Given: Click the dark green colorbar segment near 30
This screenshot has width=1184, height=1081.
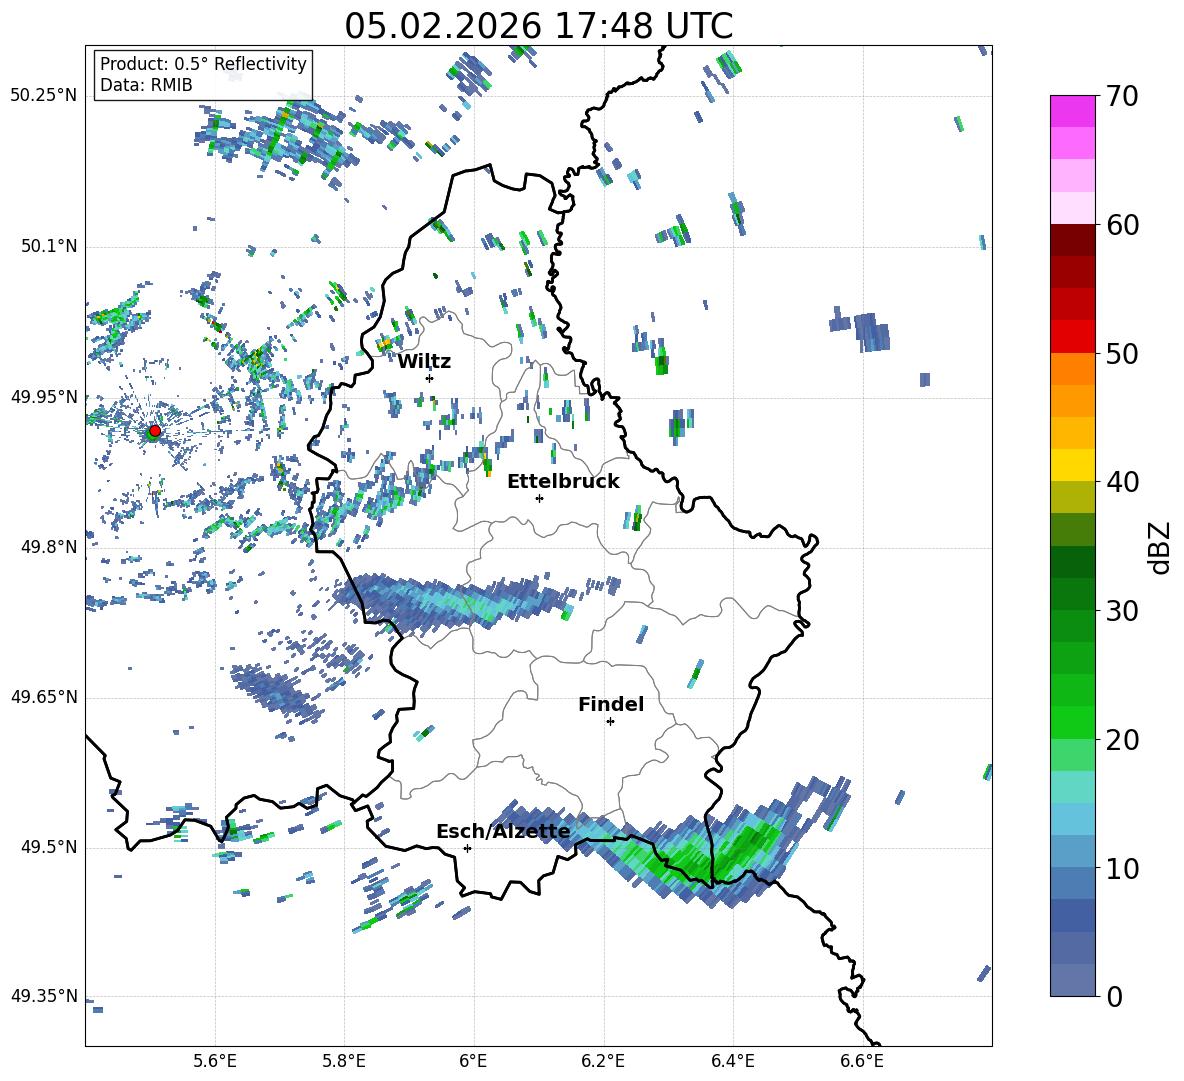Looking at the screenshot, I should pos(1072,594).
